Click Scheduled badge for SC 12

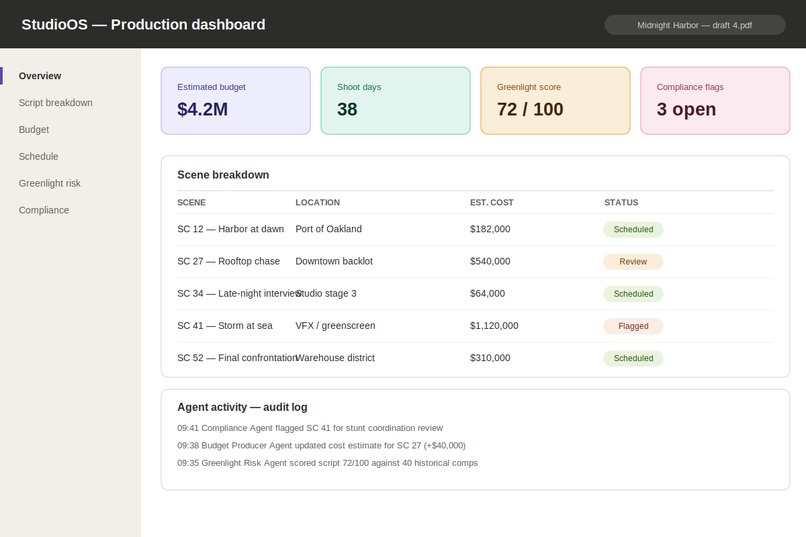coord(633,229)
